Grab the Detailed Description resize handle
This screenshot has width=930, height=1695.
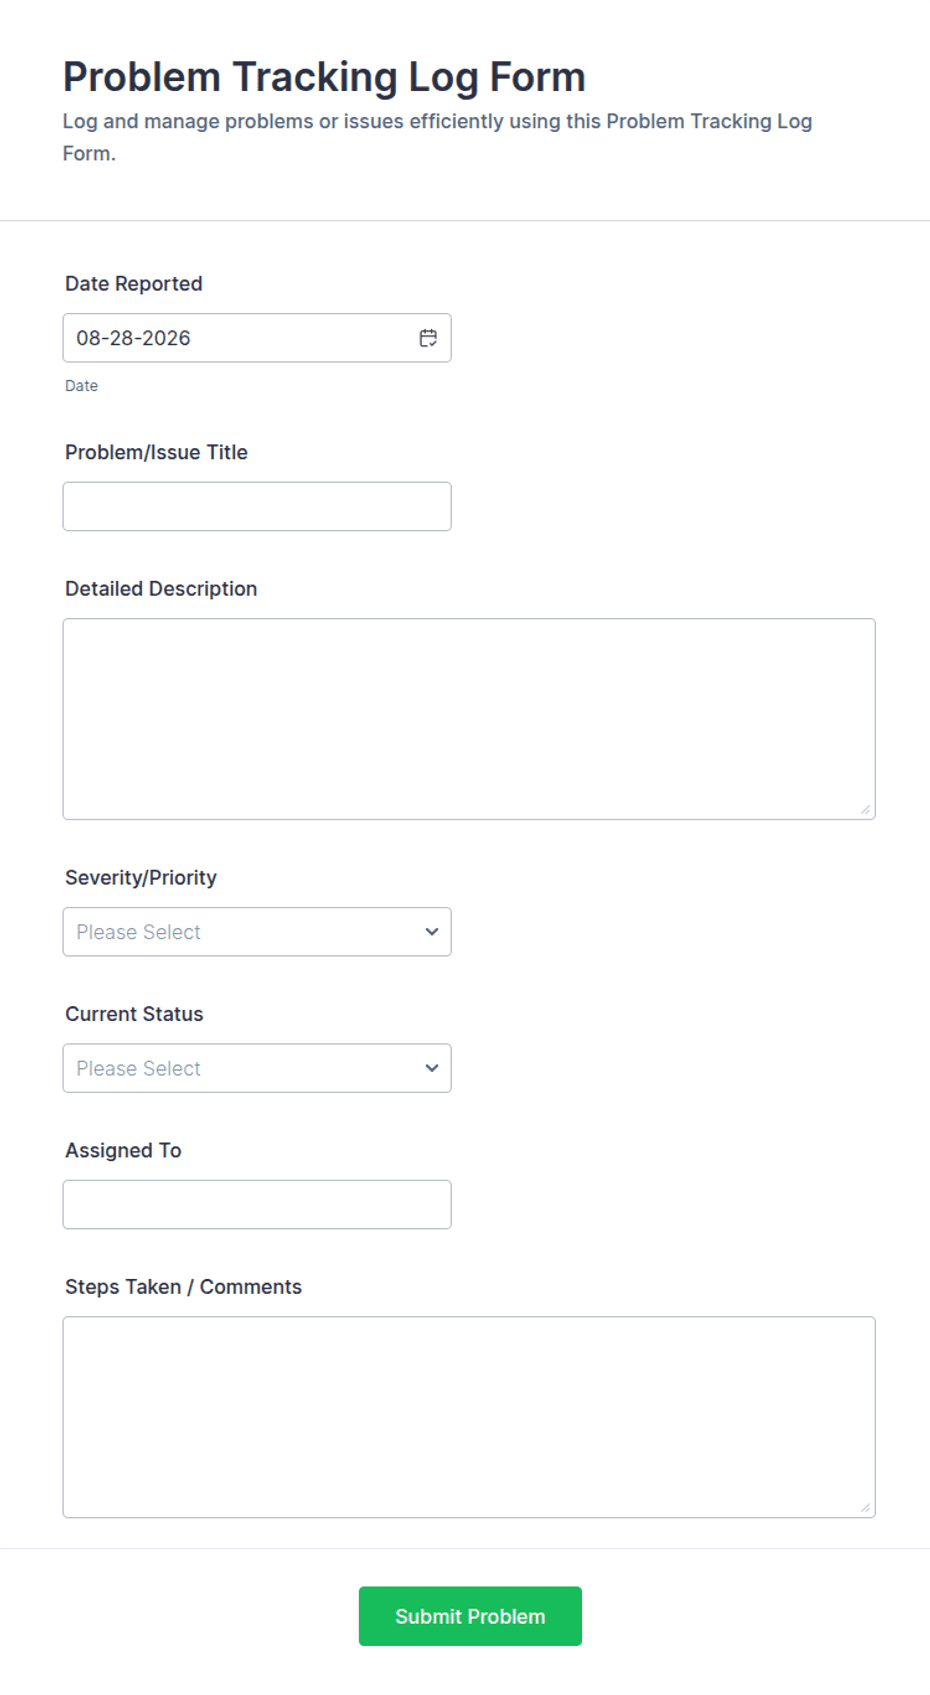tap(865, 809)
